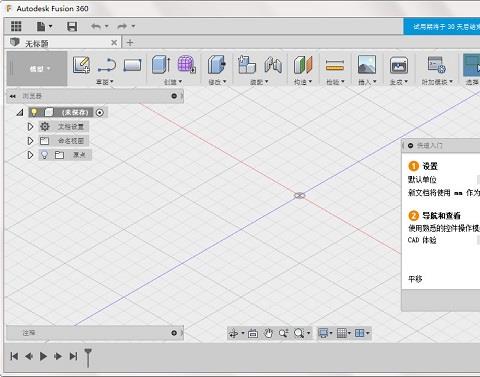Click the 快速入门 panel collapse circle

[x=411, y=145]
